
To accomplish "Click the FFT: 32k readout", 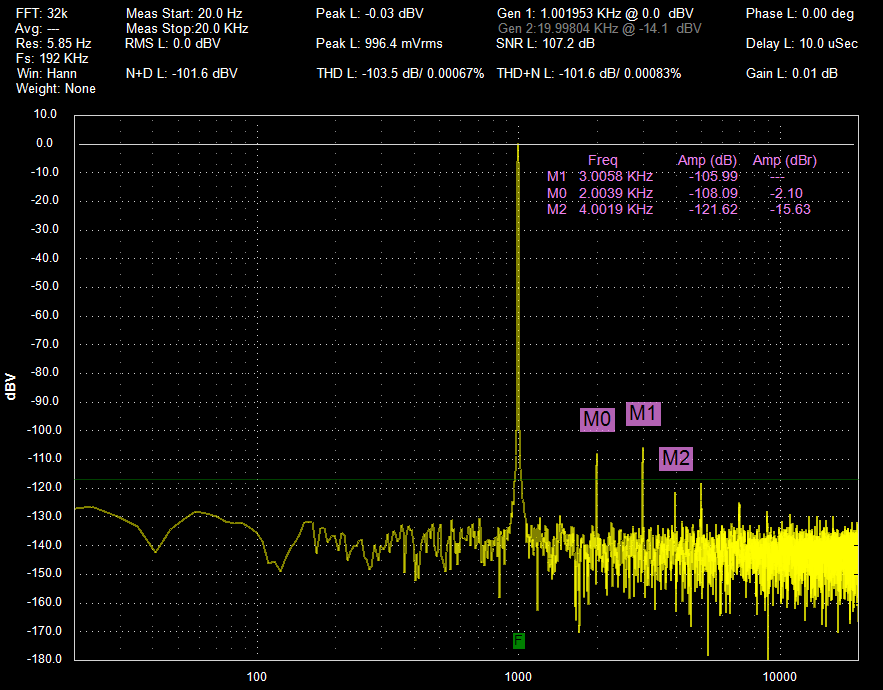I will 42,14.
